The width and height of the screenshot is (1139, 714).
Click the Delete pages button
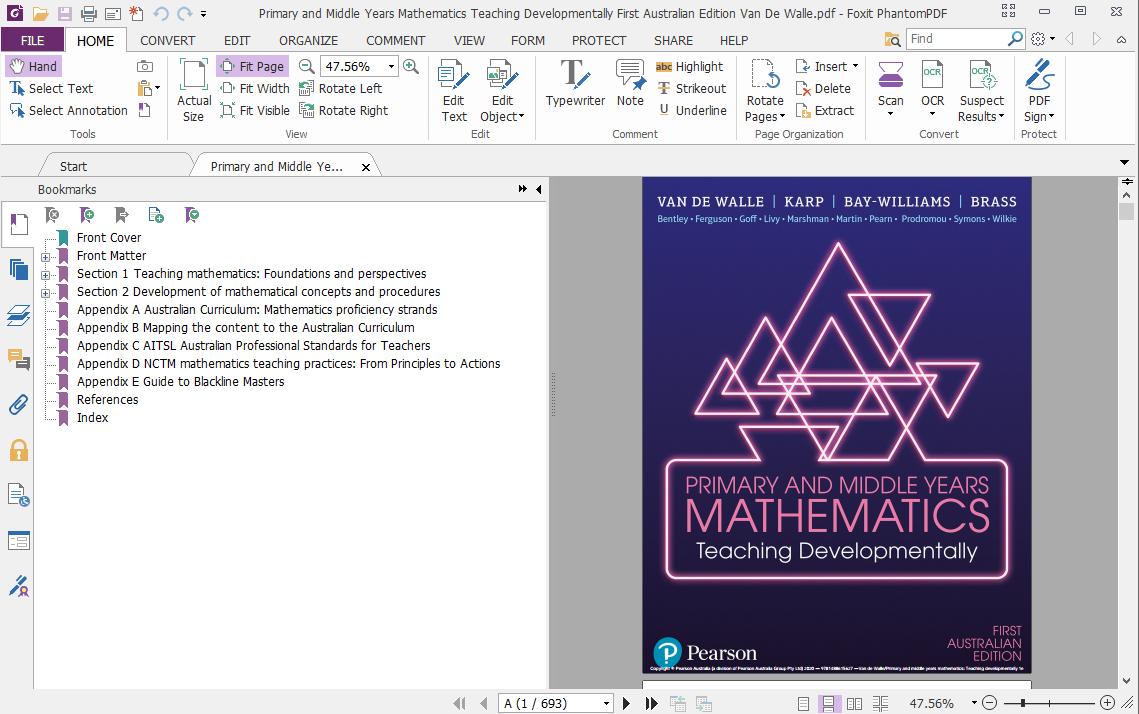tap(823, 88)
